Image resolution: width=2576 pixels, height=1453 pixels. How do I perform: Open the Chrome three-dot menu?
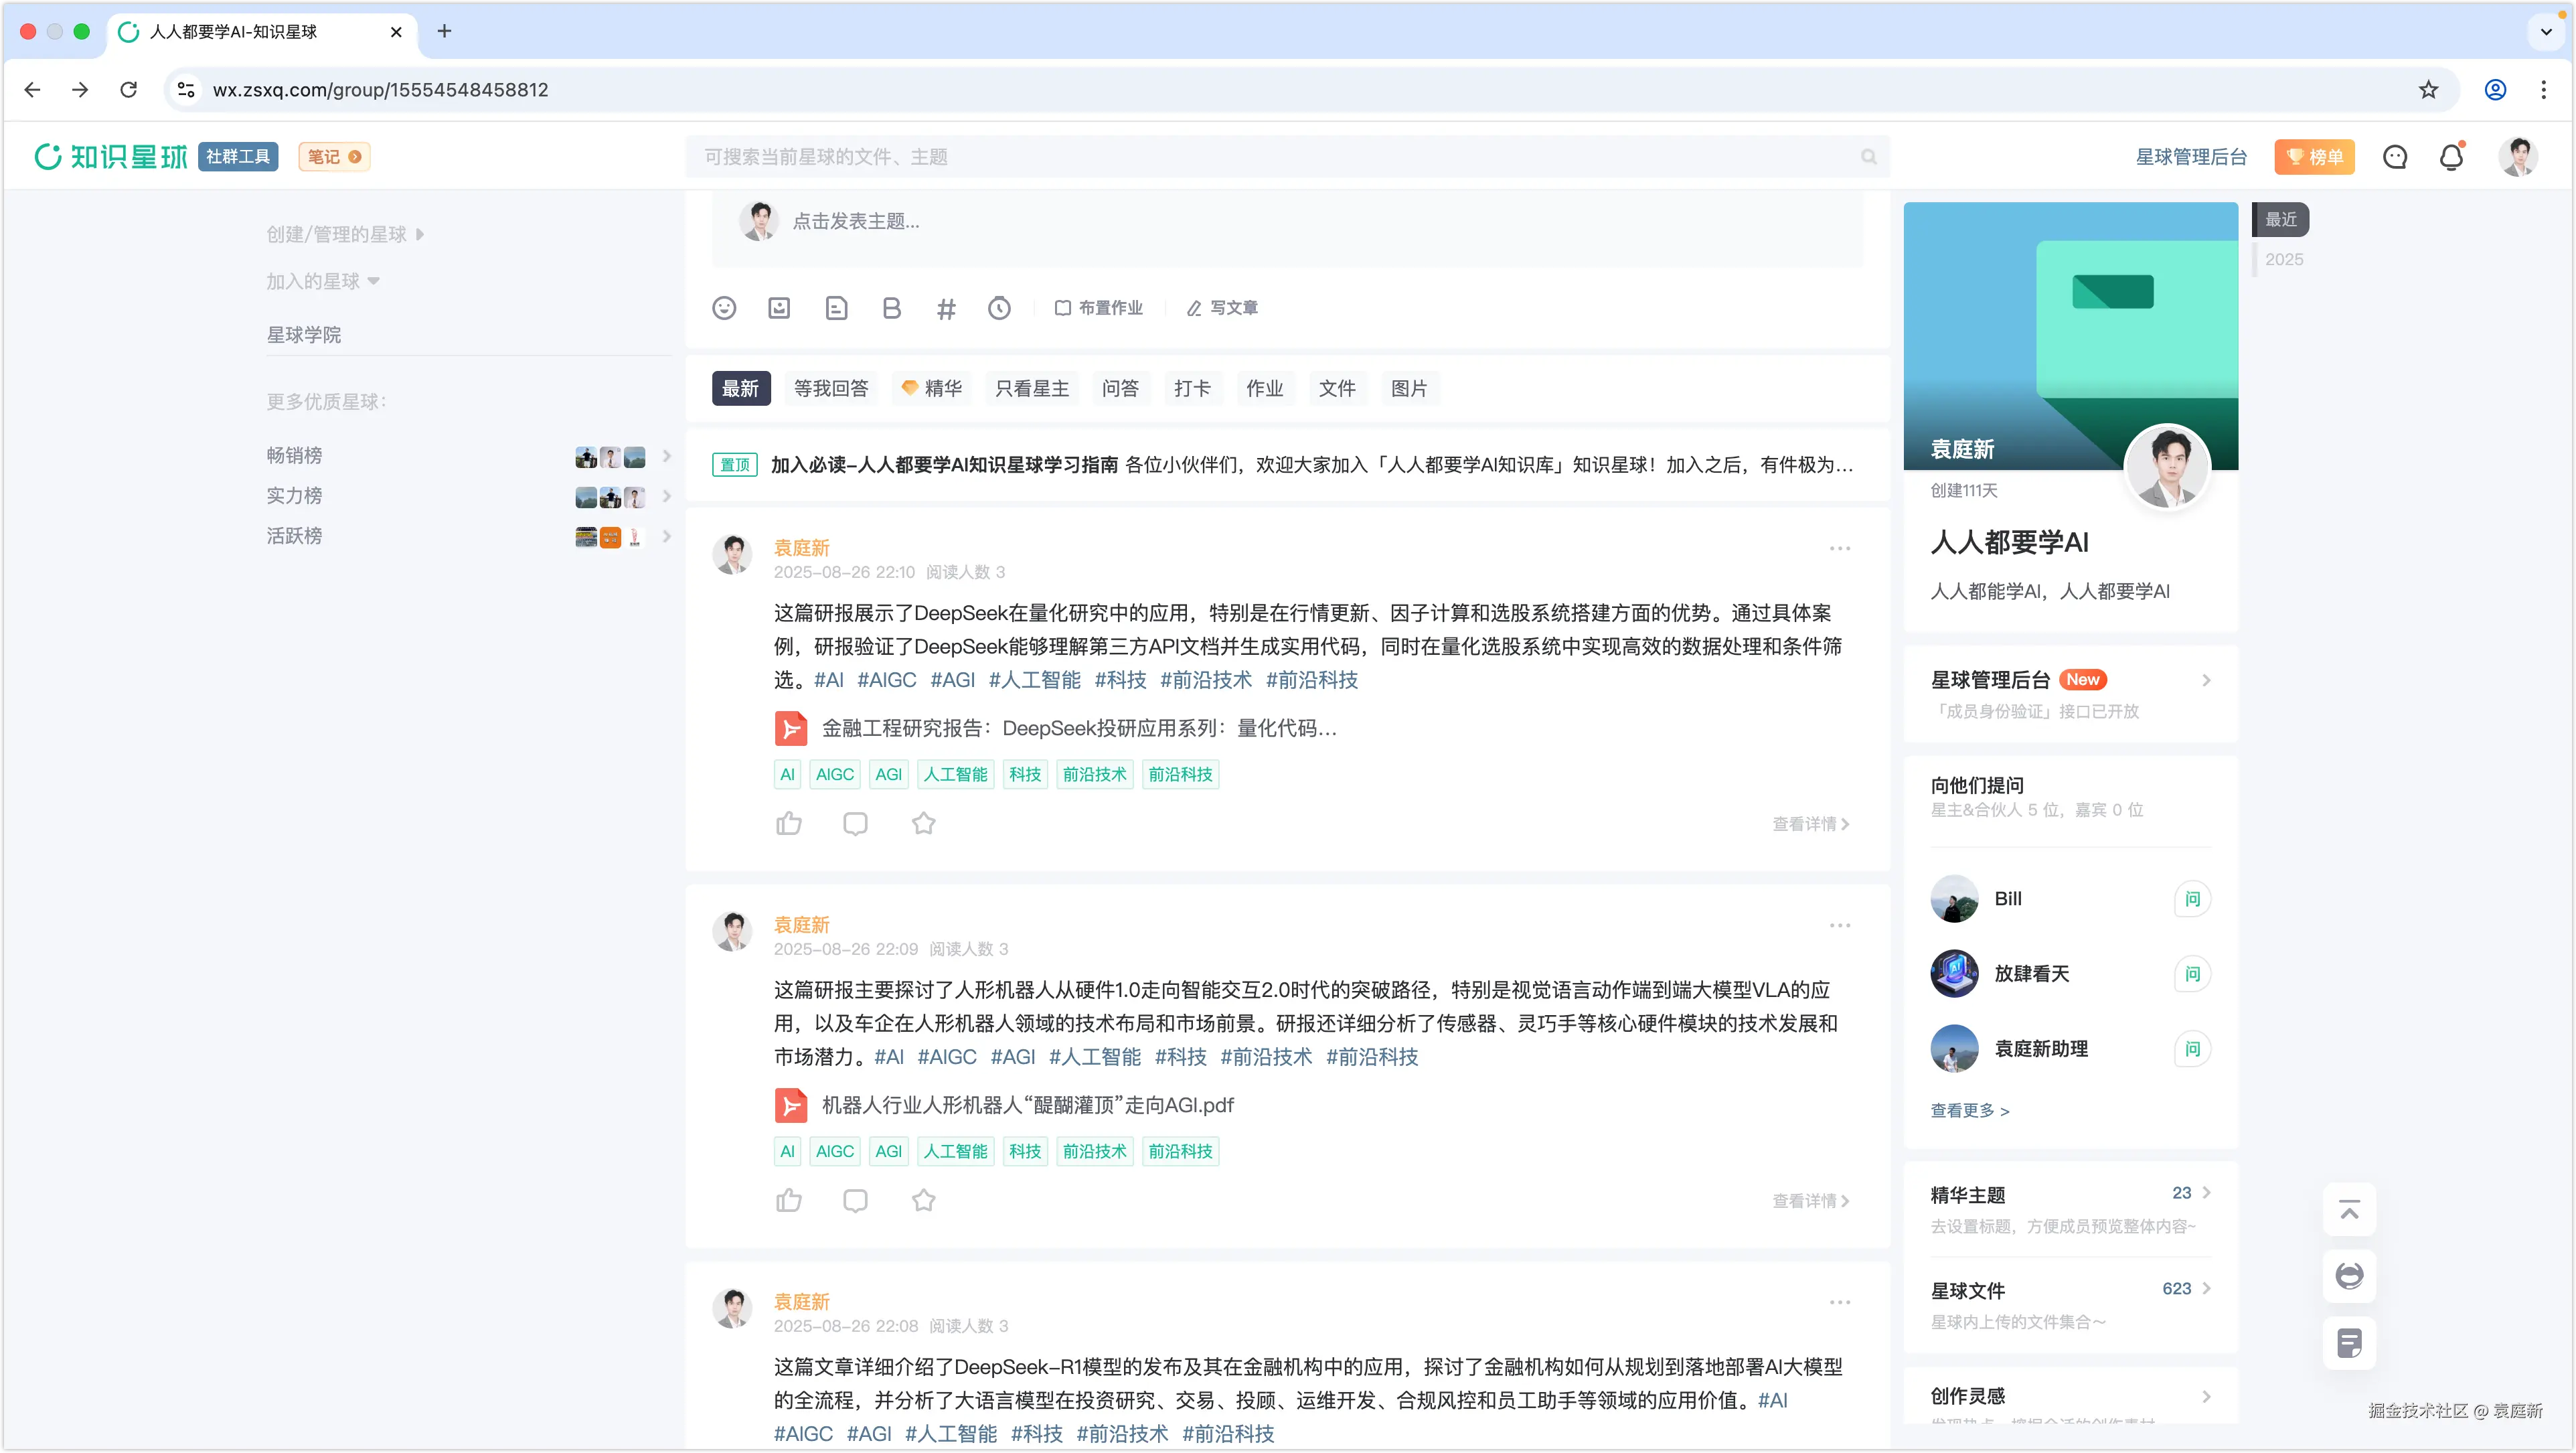point(2543,90)
